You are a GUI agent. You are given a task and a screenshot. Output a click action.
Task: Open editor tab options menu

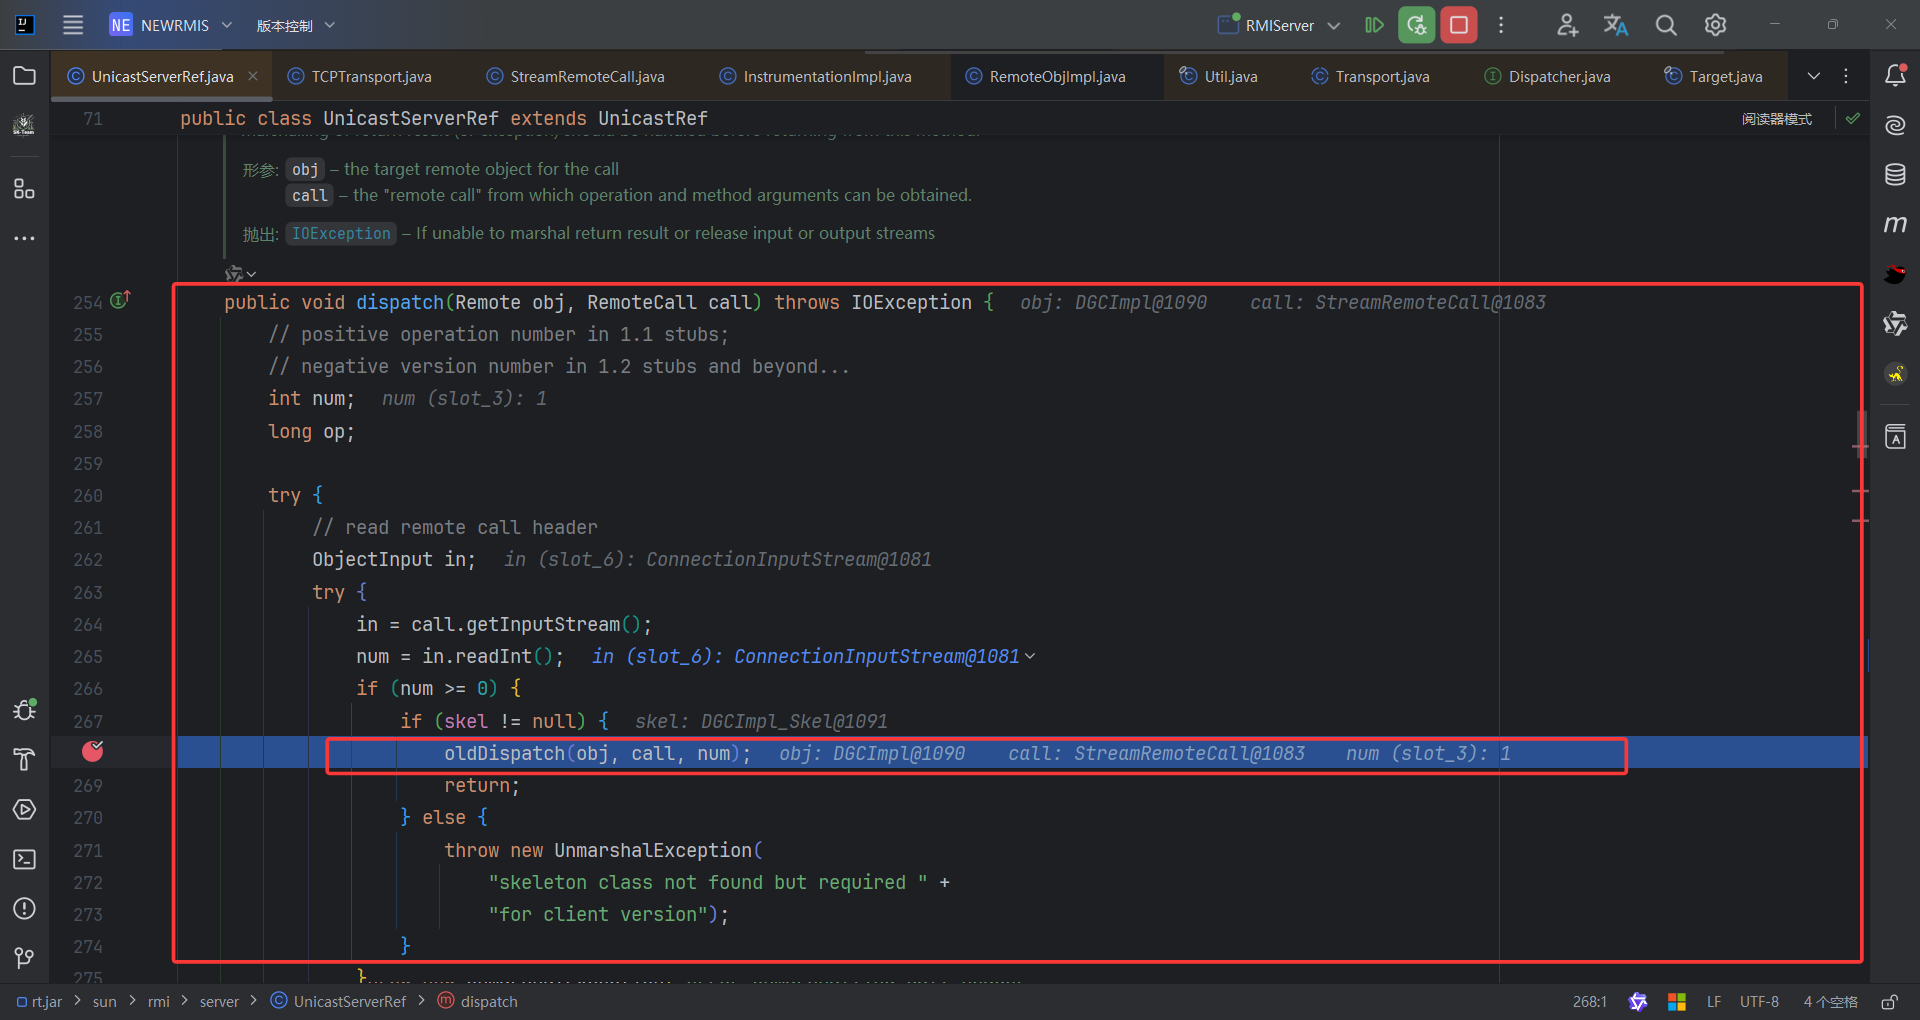click(1846, 76)
